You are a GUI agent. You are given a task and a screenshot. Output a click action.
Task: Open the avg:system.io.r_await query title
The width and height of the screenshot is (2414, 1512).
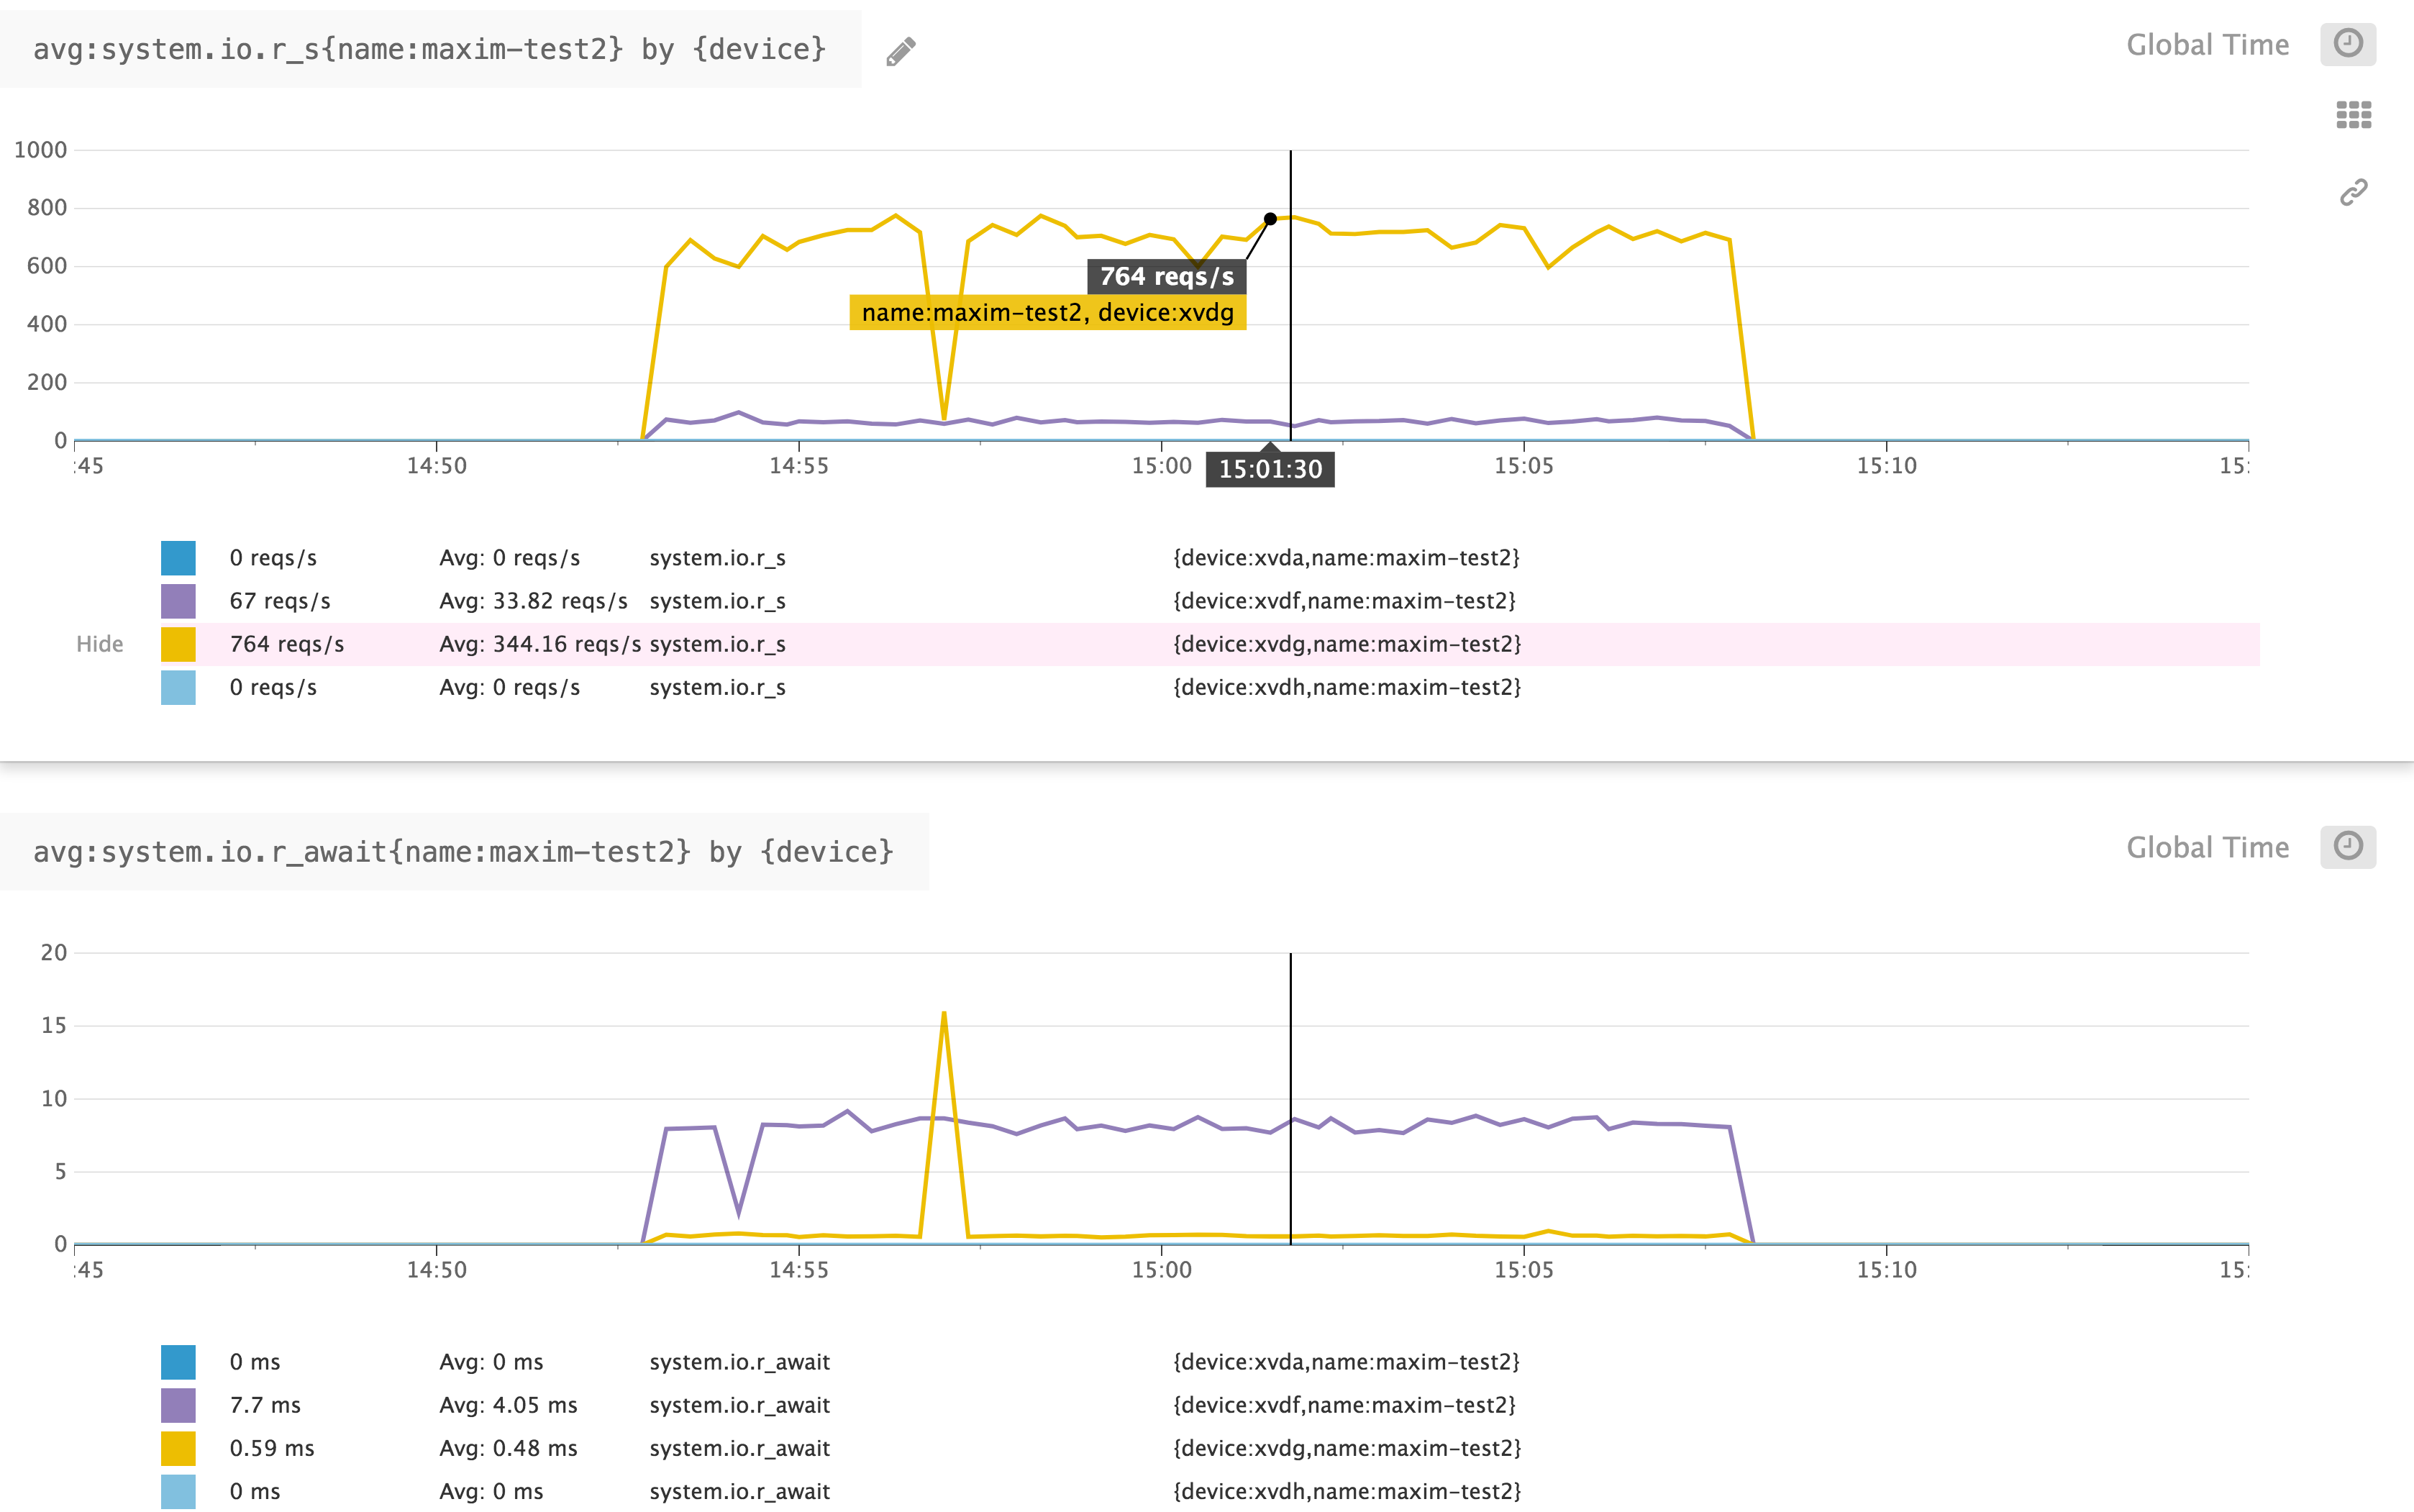[x=463, y=850]
